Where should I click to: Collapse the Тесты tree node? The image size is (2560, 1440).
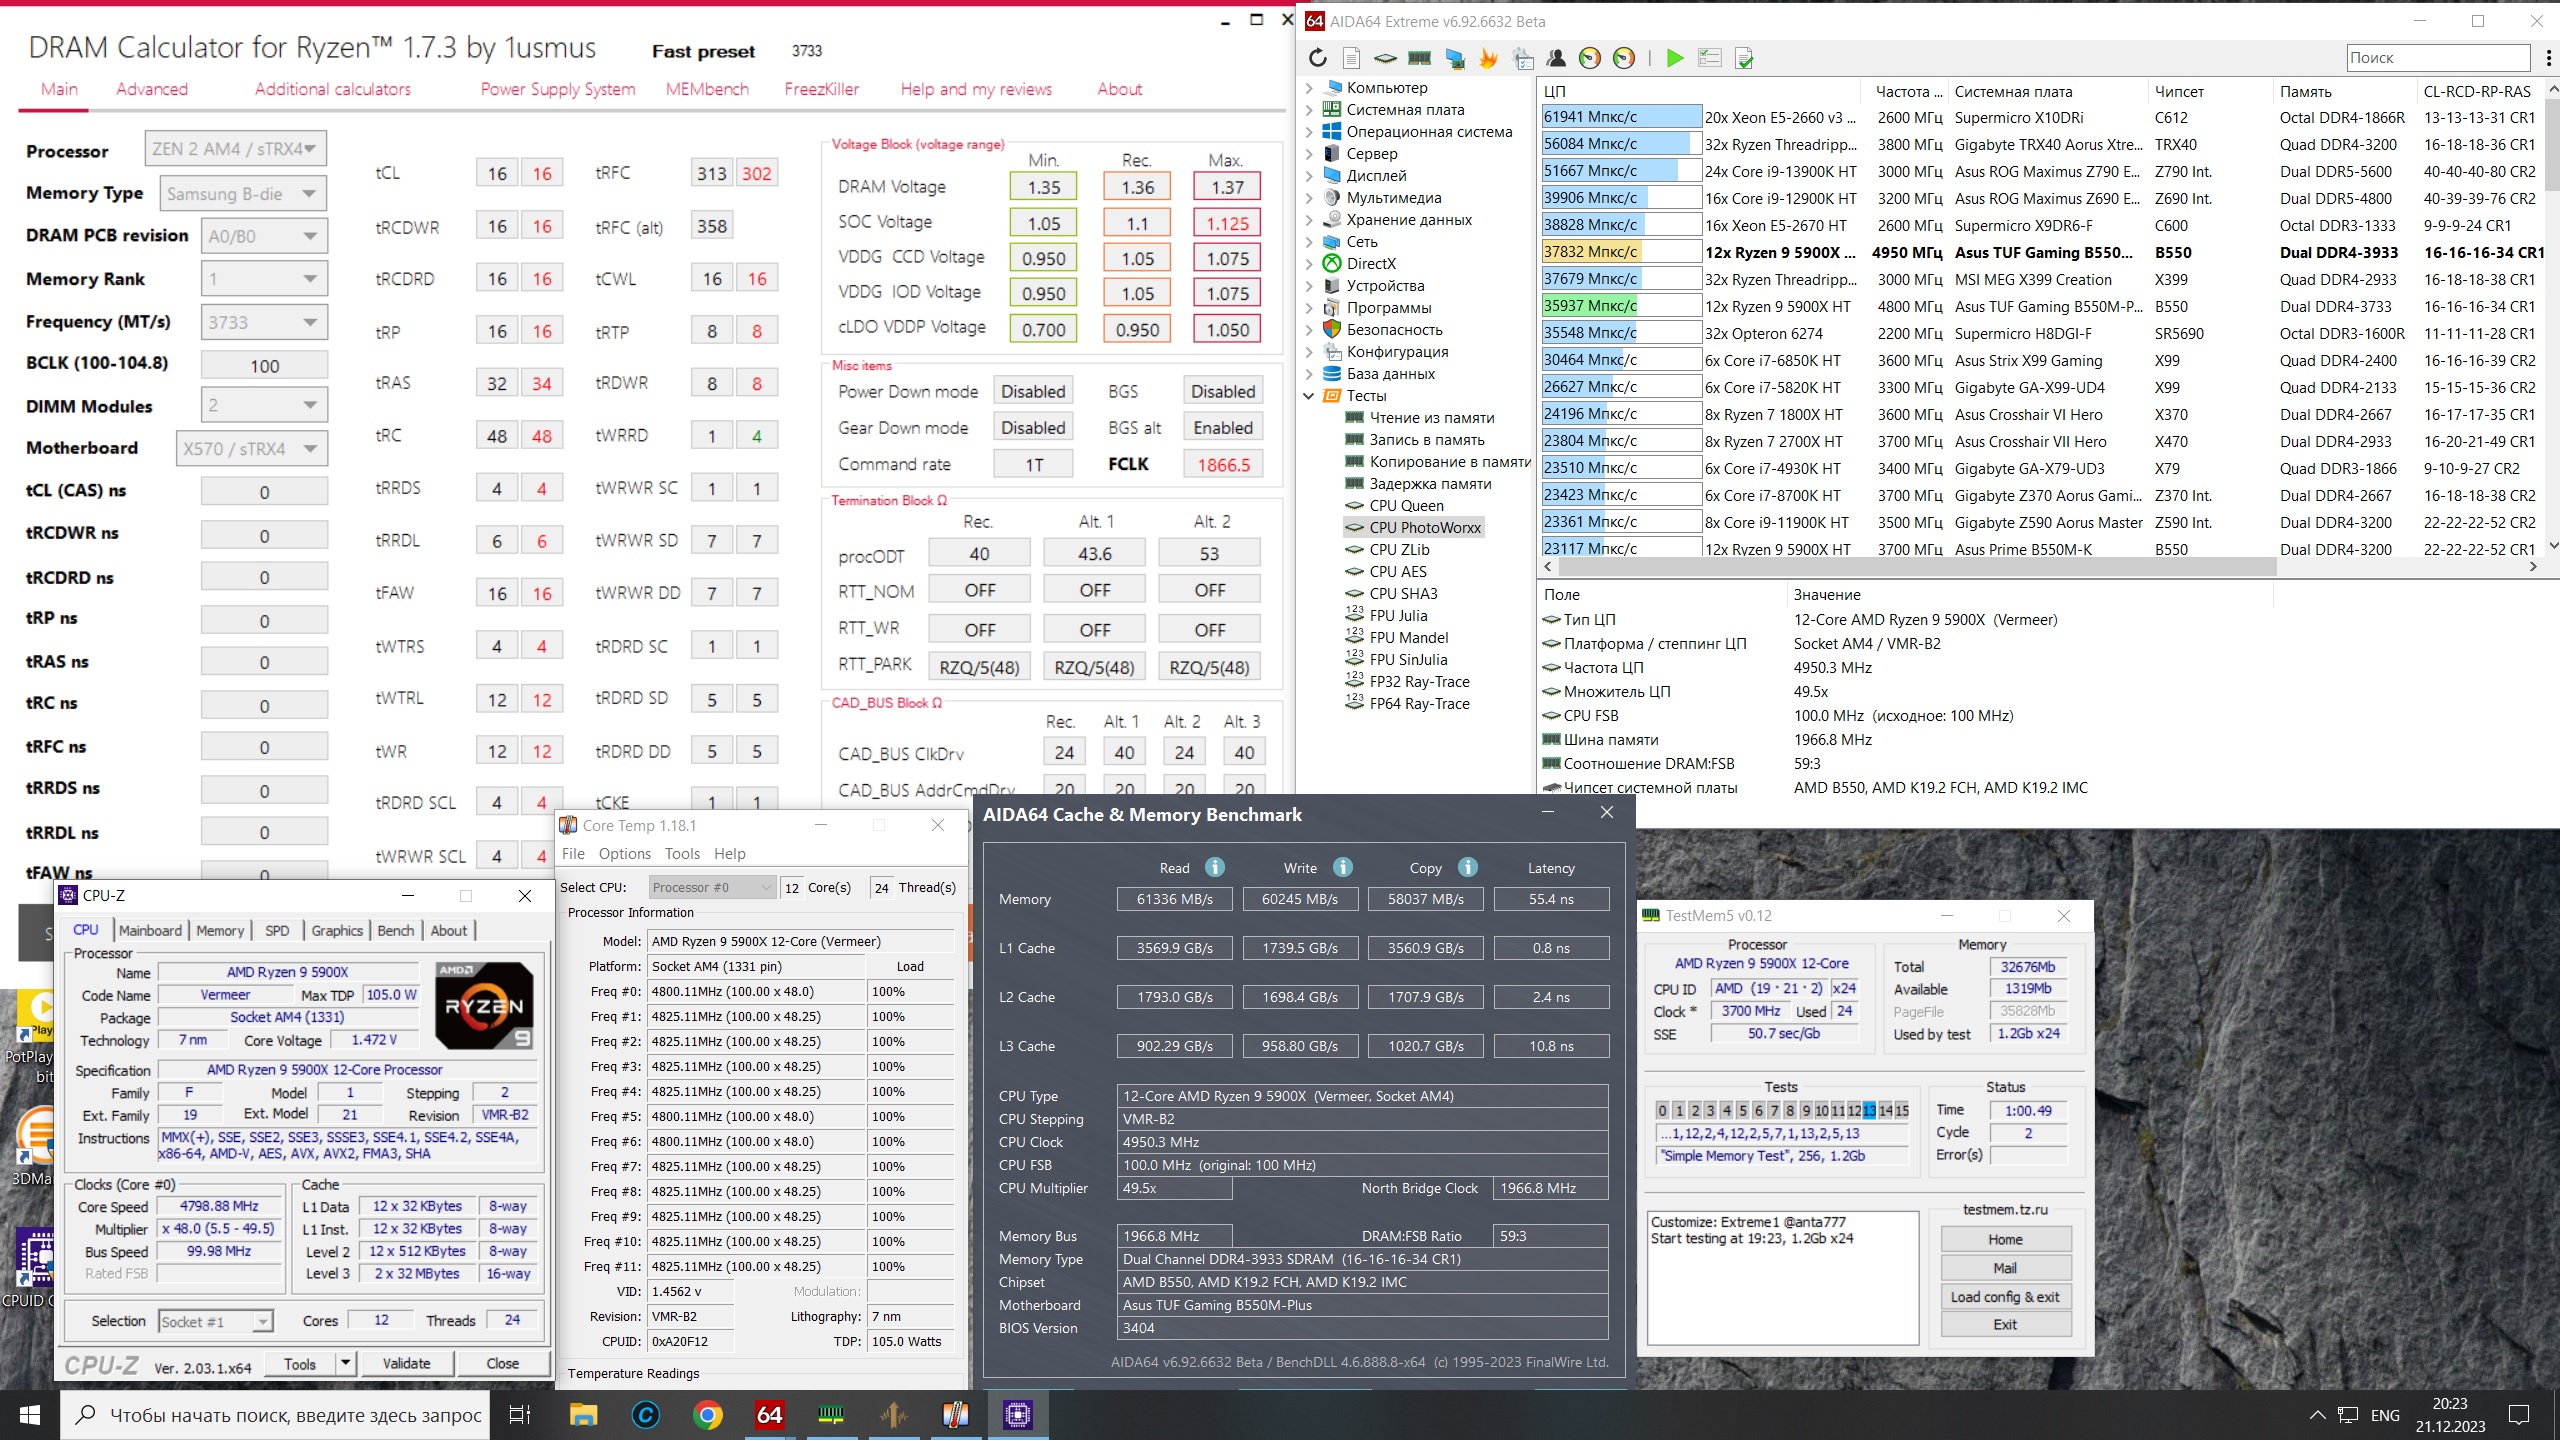(1308, 396)
